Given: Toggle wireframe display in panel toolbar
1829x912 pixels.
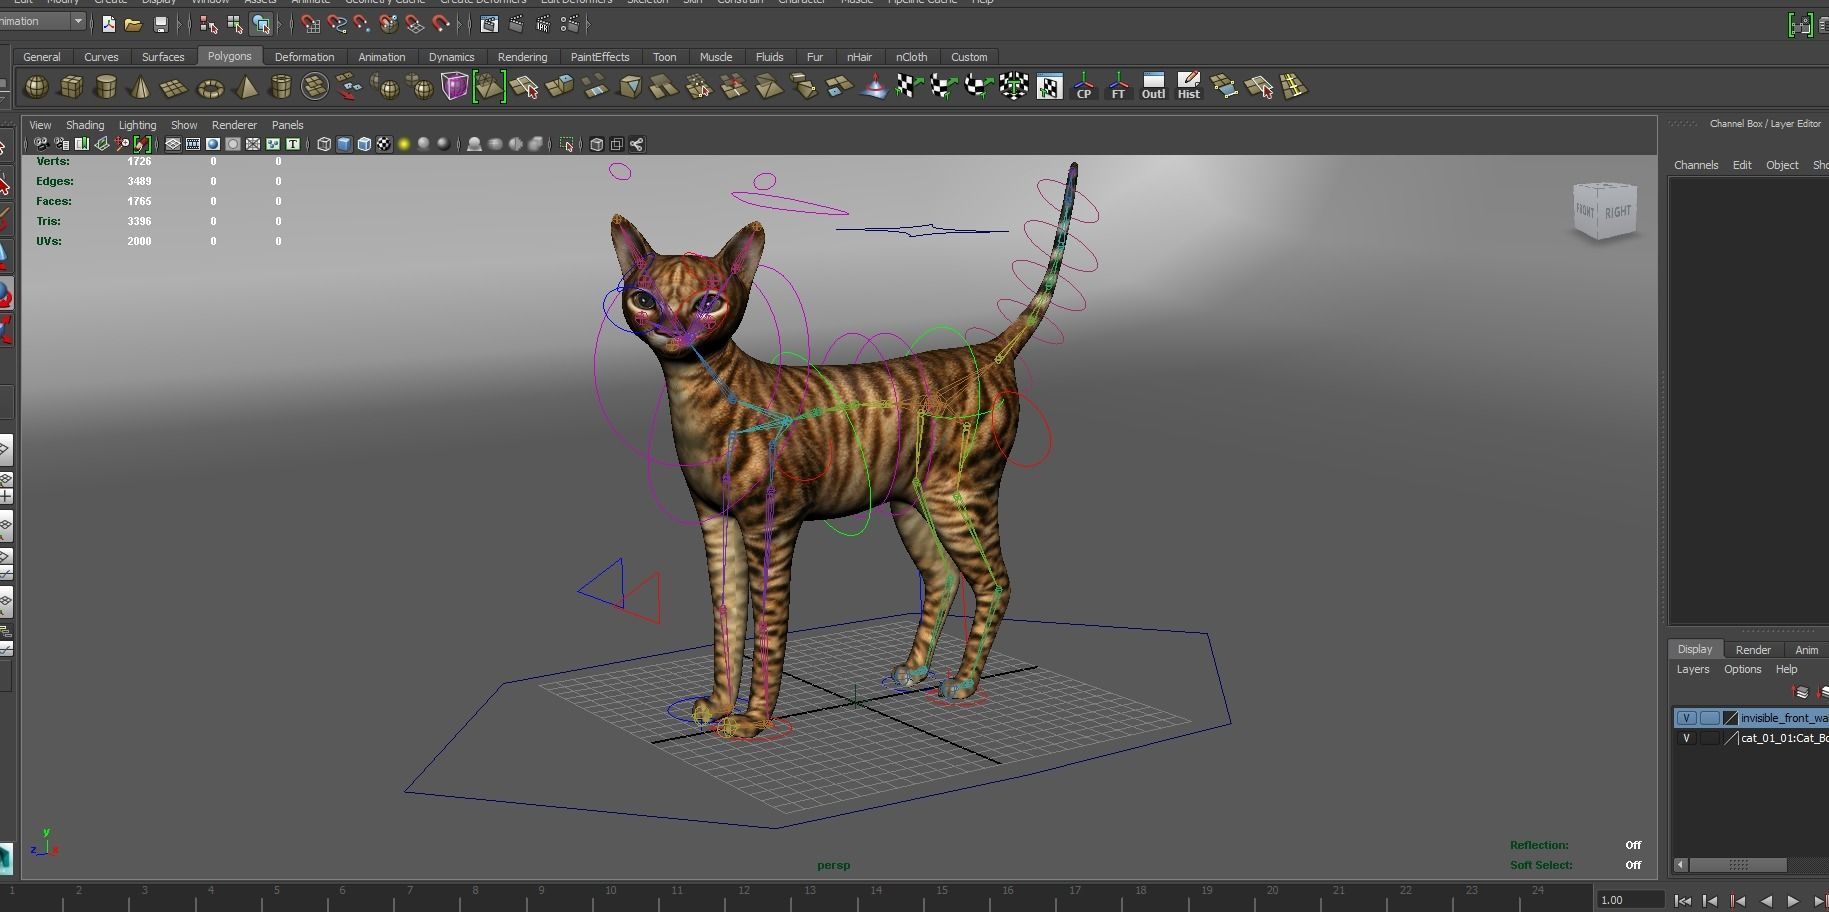Looking at the screenshot, I should 324,144.
